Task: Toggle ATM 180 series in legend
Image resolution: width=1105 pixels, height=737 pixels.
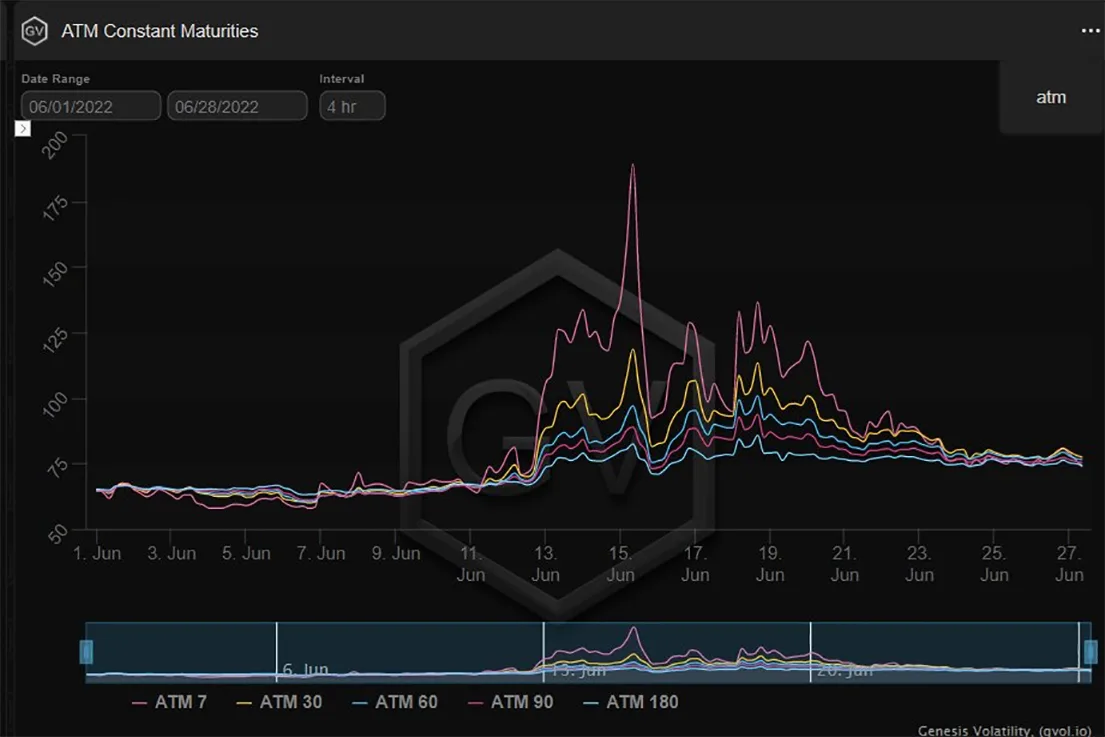Action: 631,702
